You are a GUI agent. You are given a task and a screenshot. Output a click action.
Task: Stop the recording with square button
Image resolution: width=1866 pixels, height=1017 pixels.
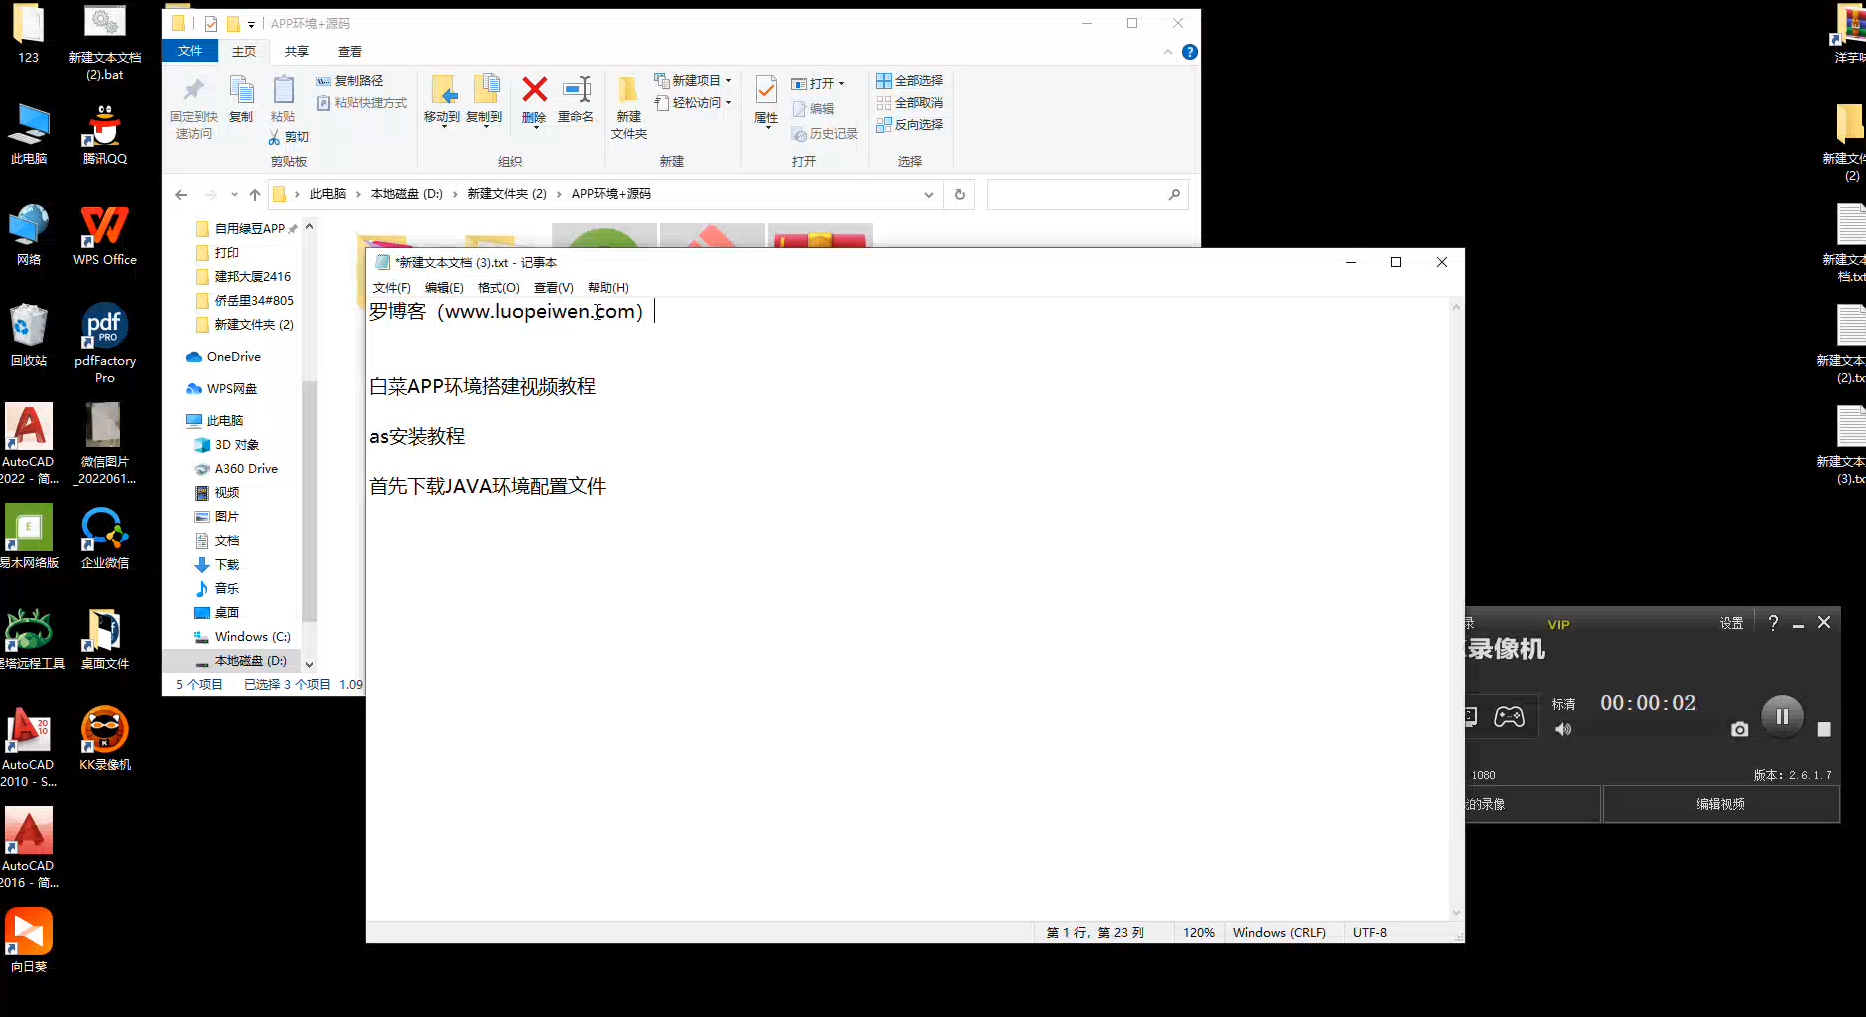[1824, 730]
